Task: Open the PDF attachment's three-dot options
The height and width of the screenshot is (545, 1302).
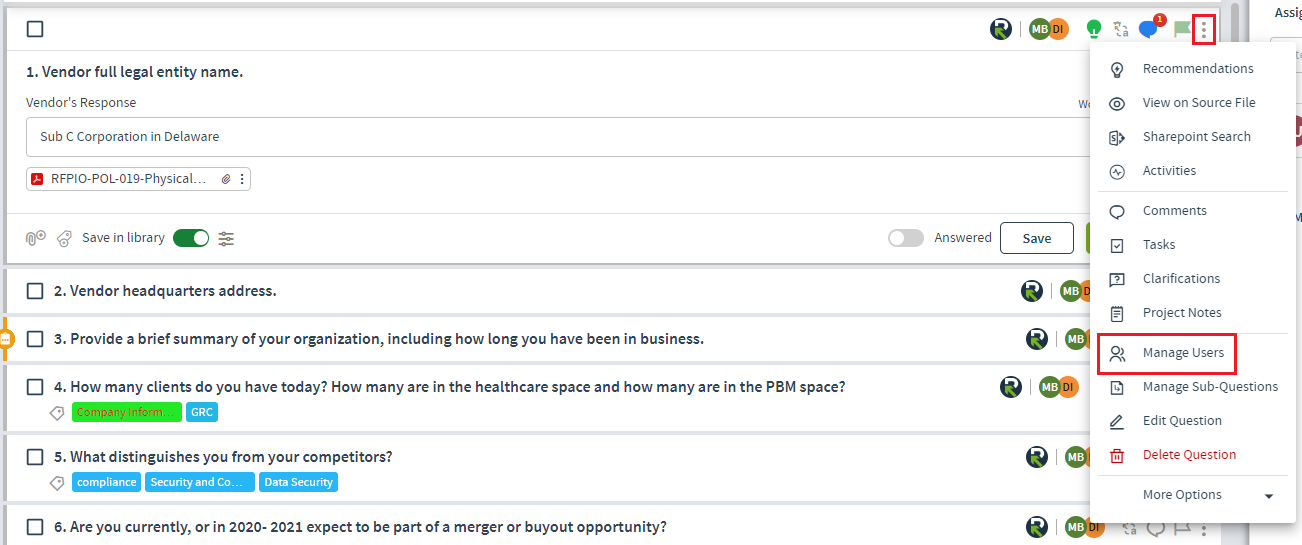Action: (242, 179)
